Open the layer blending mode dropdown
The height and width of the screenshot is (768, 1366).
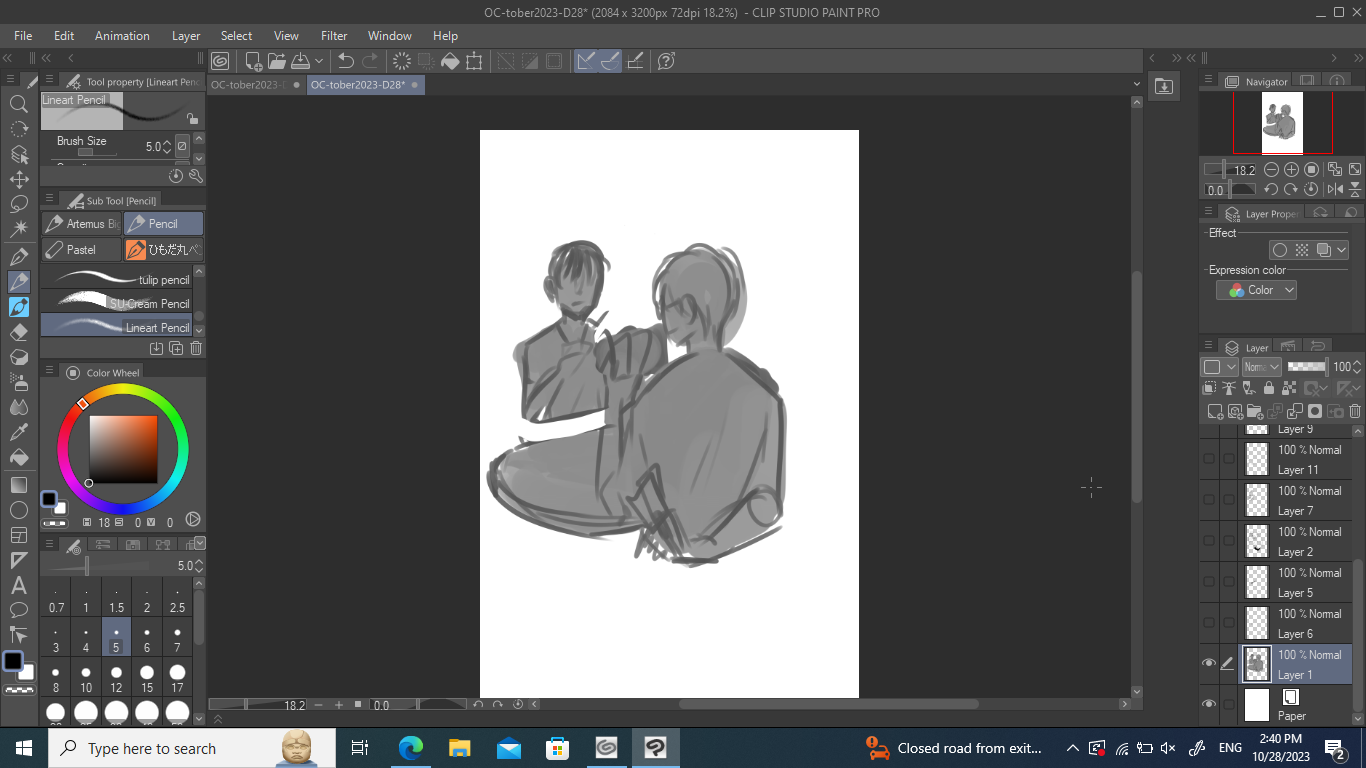coord(1260,367)
